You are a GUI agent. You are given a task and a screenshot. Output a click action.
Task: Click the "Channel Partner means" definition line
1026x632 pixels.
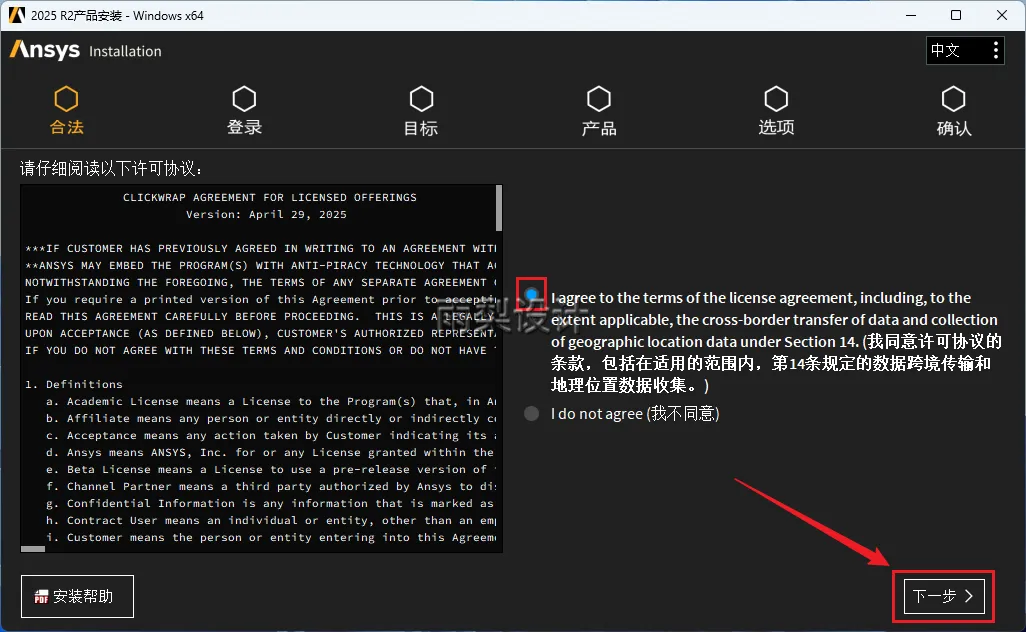pyautogui.click(x=272, y=486)
